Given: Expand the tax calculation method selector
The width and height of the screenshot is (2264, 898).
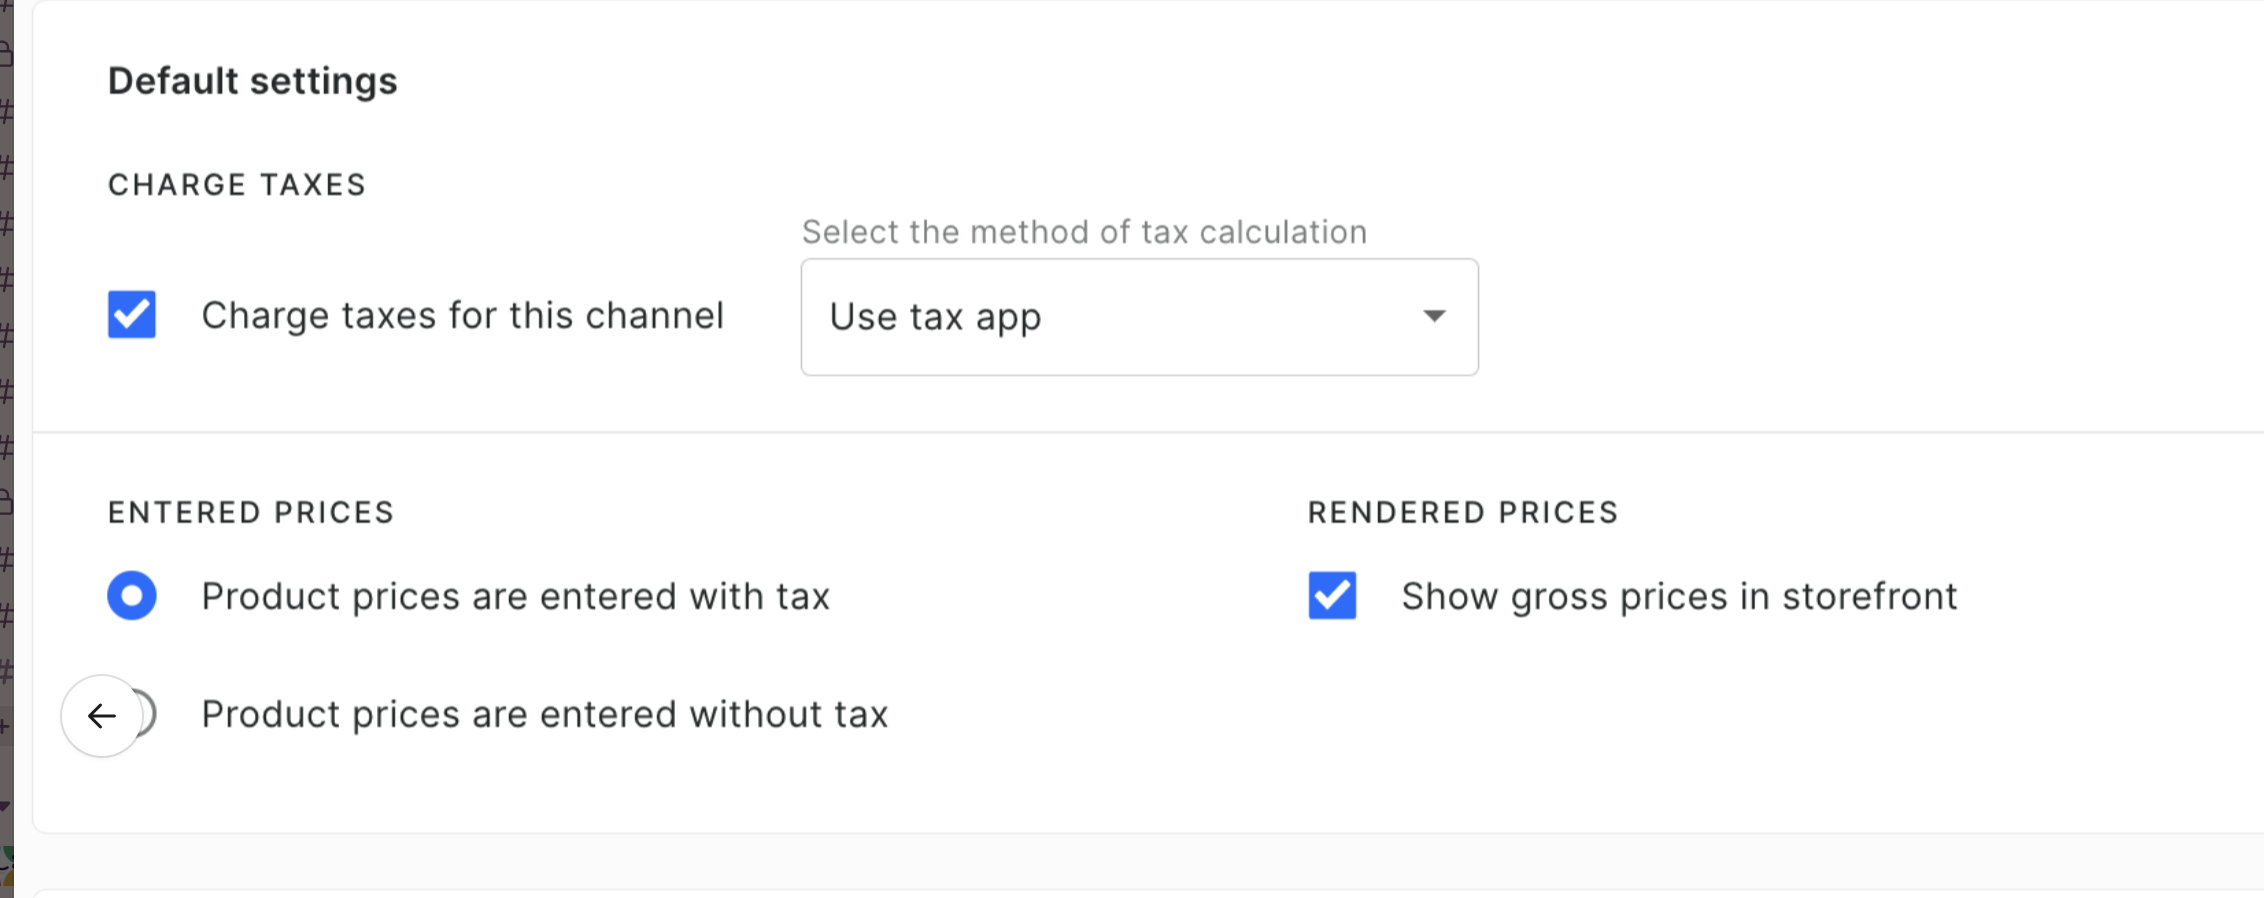Looking at the screenshot, I should [x=1138, y=316].
